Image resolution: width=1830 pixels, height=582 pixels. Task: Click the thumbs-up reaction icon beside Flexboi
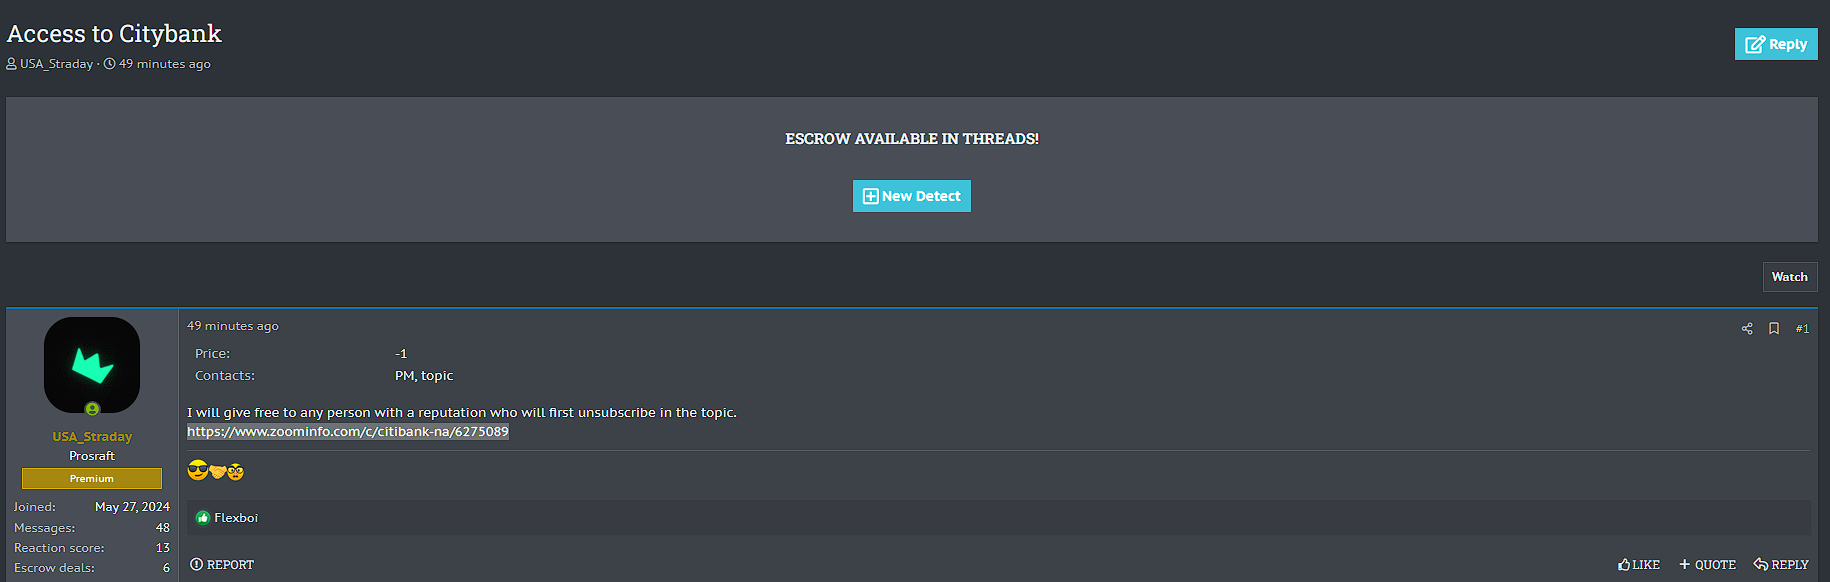[203, 518]
